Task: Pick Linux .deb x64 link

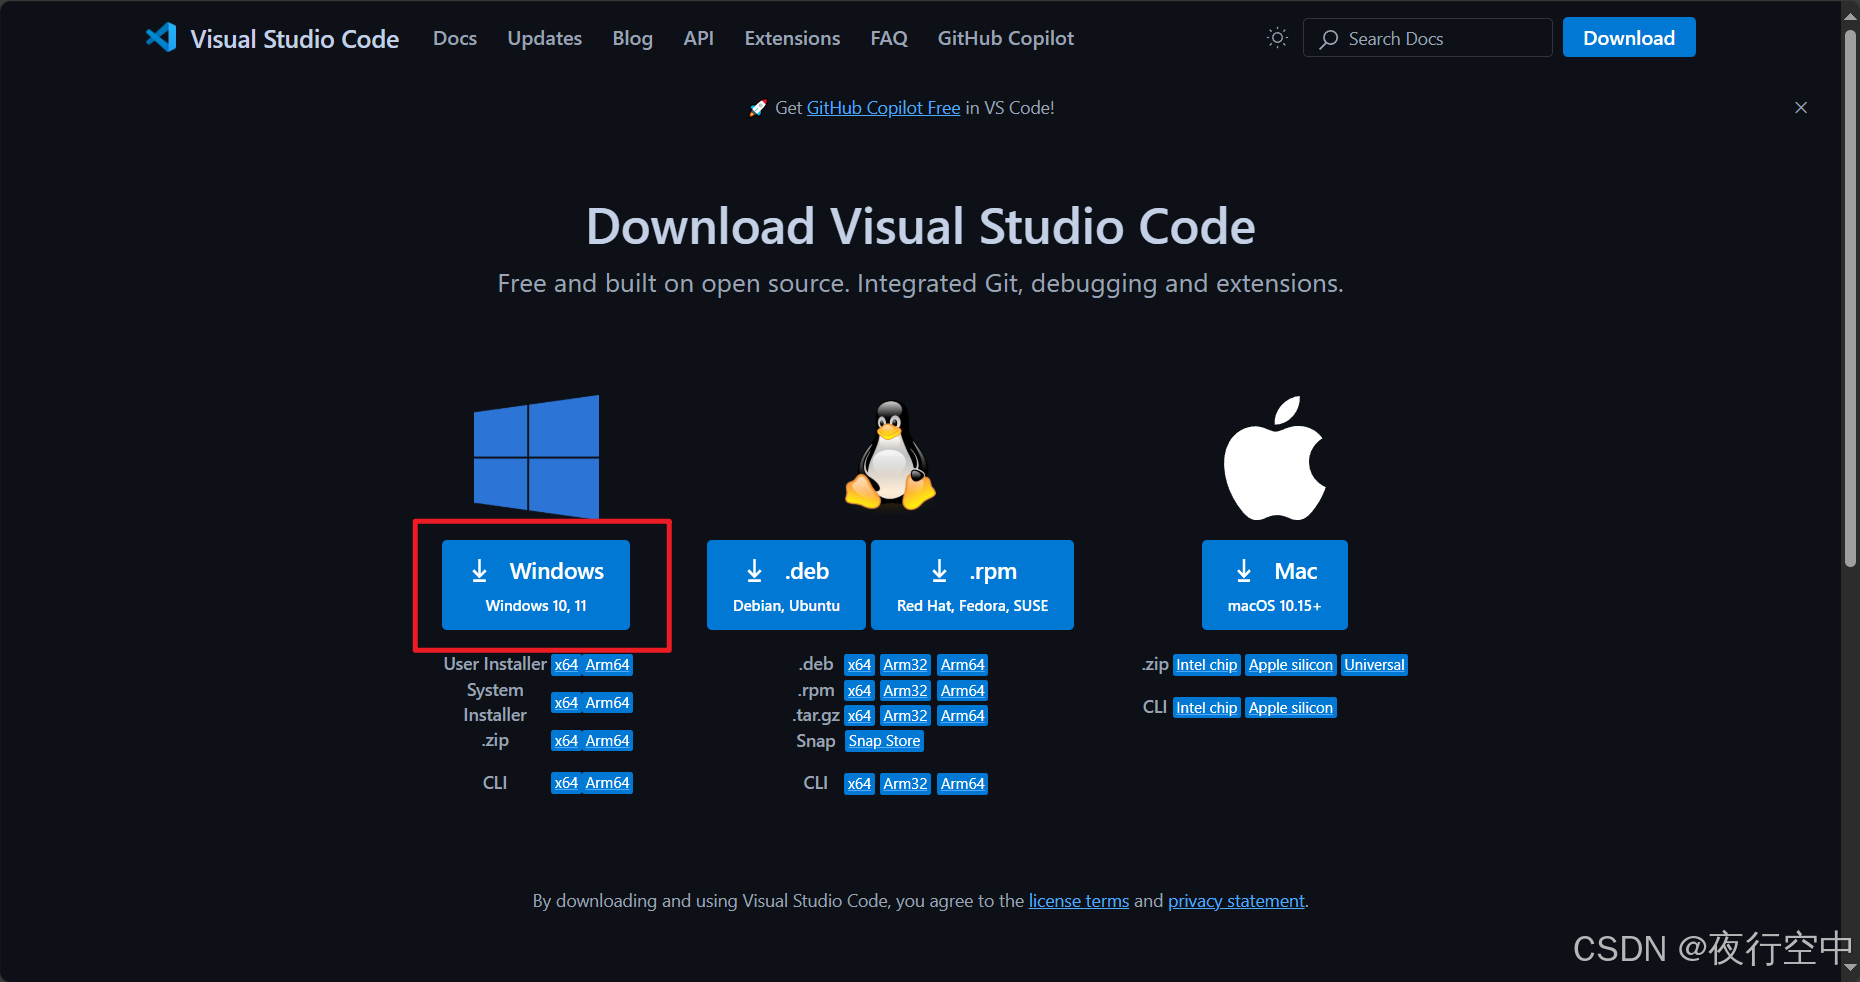Action: [x=859, y=665]
